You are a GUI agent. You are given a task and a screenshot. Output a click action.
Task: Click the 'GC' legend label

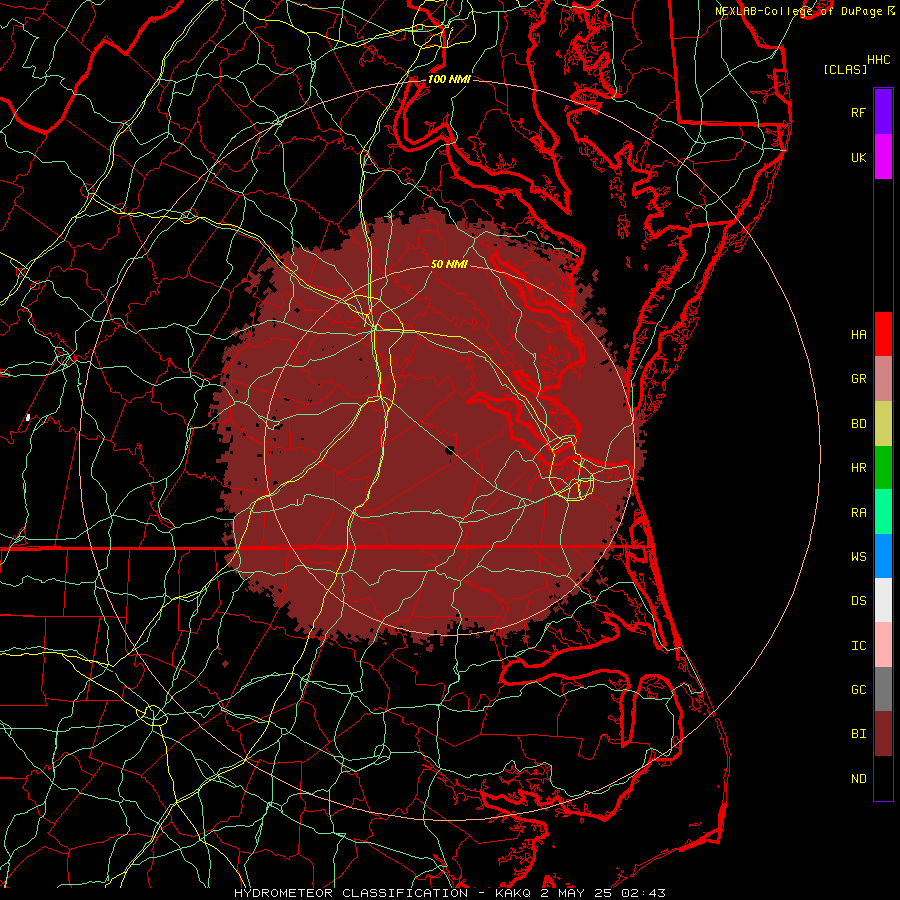pyautogui.click(x=858, y=690)
